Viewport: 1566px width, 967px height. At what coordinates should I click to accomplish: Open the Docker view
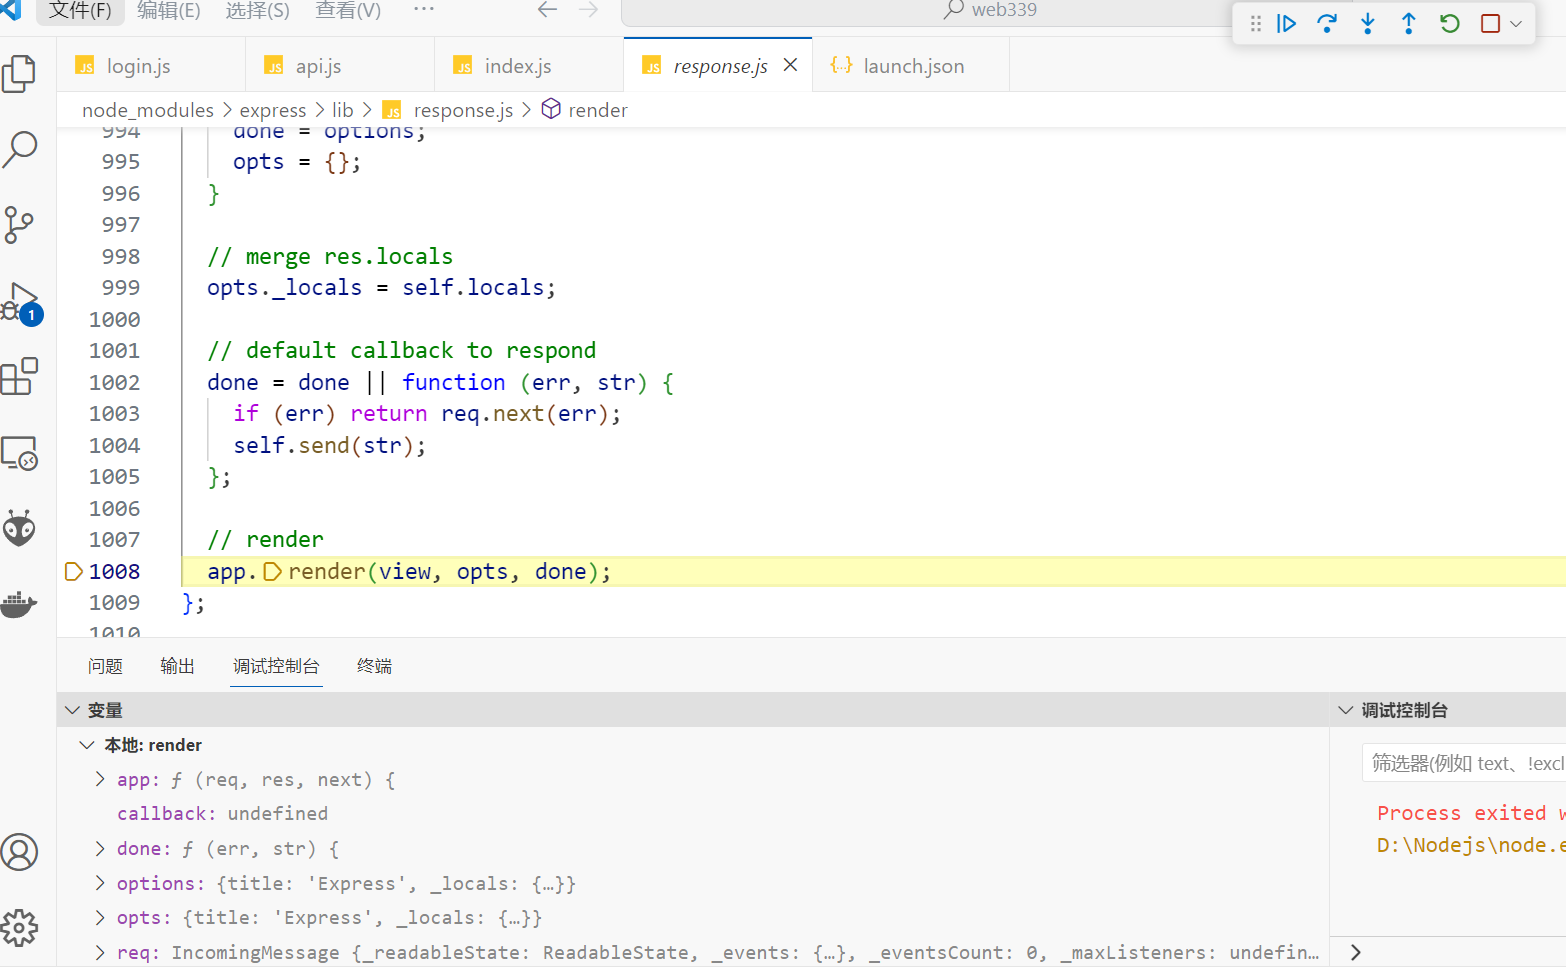click(19, 604)
